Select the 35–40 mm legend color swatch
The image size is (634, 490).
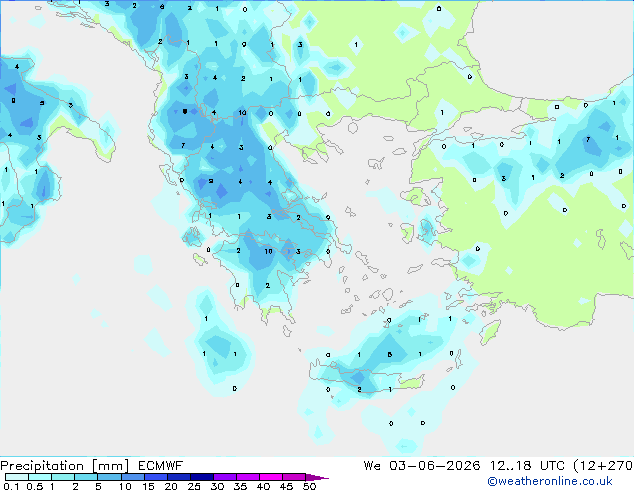[248, 477]
